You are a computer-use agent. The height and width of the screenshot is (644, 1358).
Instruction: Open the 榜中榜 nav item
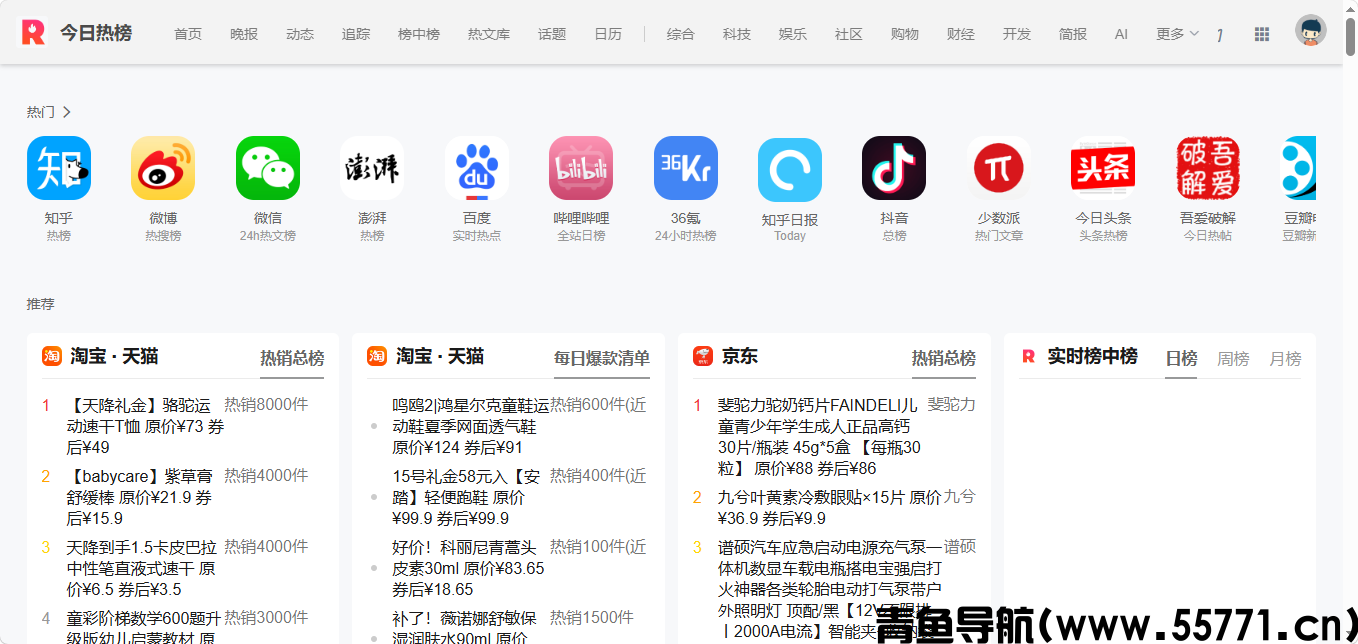[419, 34]
